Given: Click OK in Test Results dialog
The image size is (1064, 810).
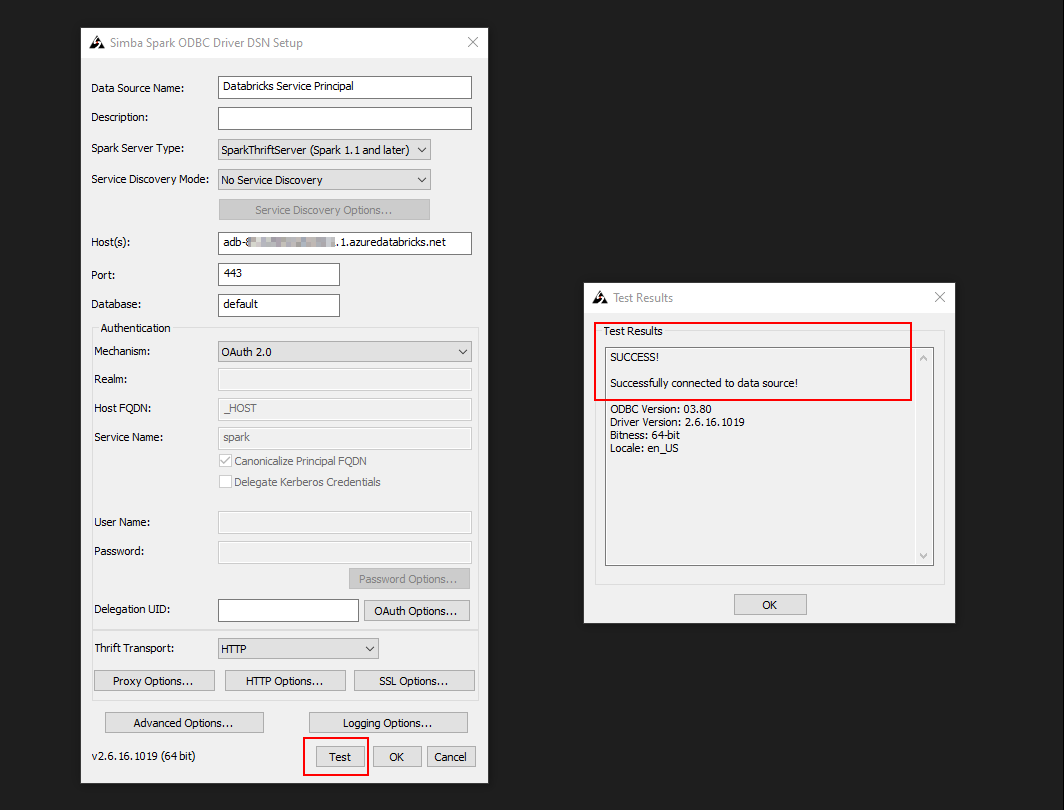Looking at the screenshot, I should (769, 605).
